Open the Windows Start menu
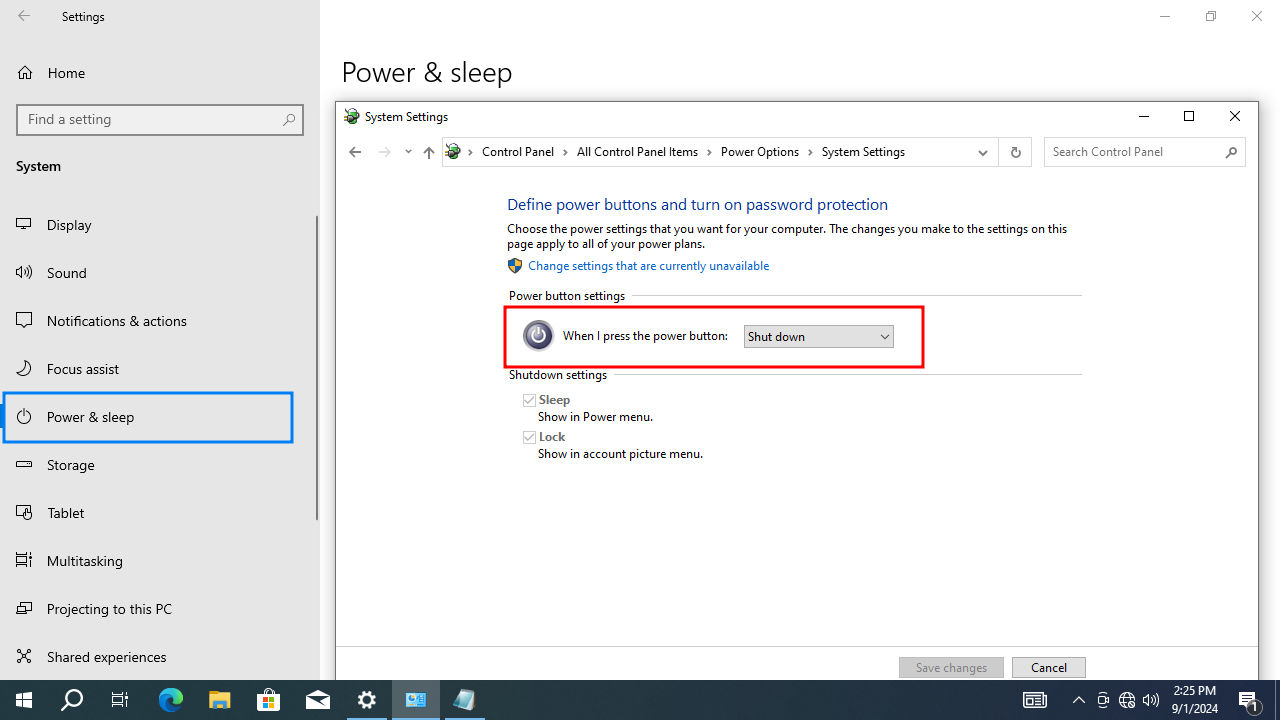This screenshot has height=720, width=1280. tap(24, 700)
